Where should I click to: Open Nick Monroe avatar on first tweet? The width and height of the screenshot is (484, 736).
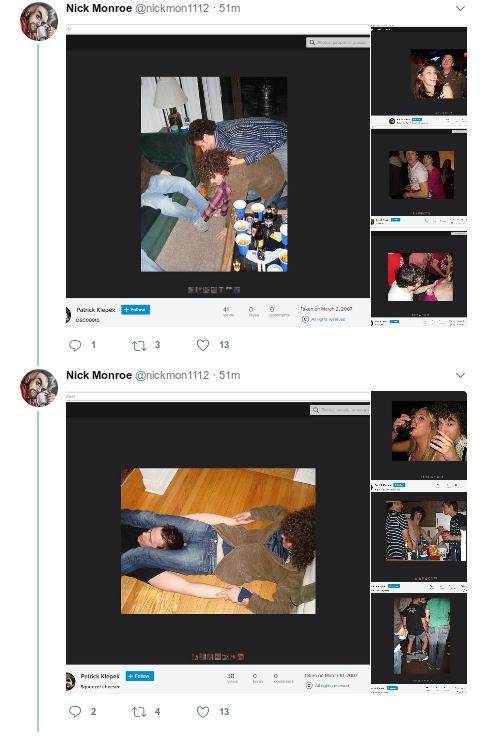38,21
